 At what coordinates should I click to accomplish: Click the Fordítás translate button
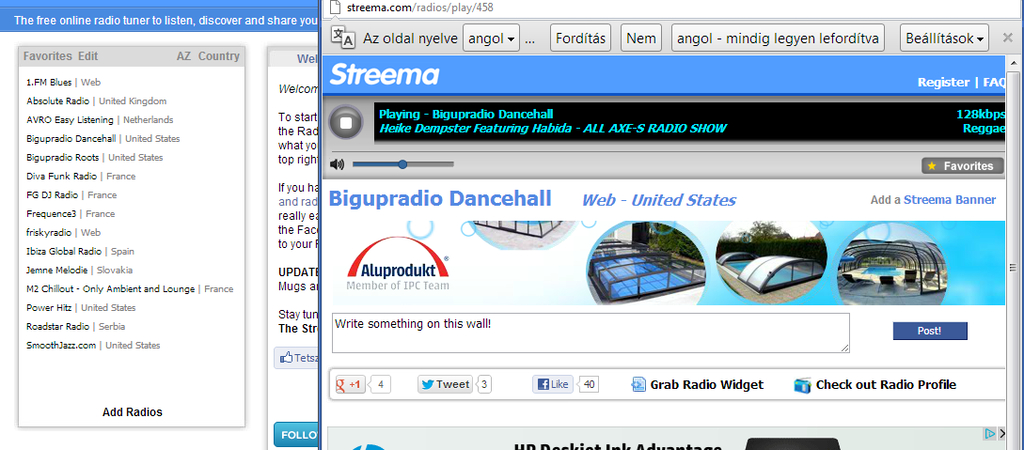580,38
